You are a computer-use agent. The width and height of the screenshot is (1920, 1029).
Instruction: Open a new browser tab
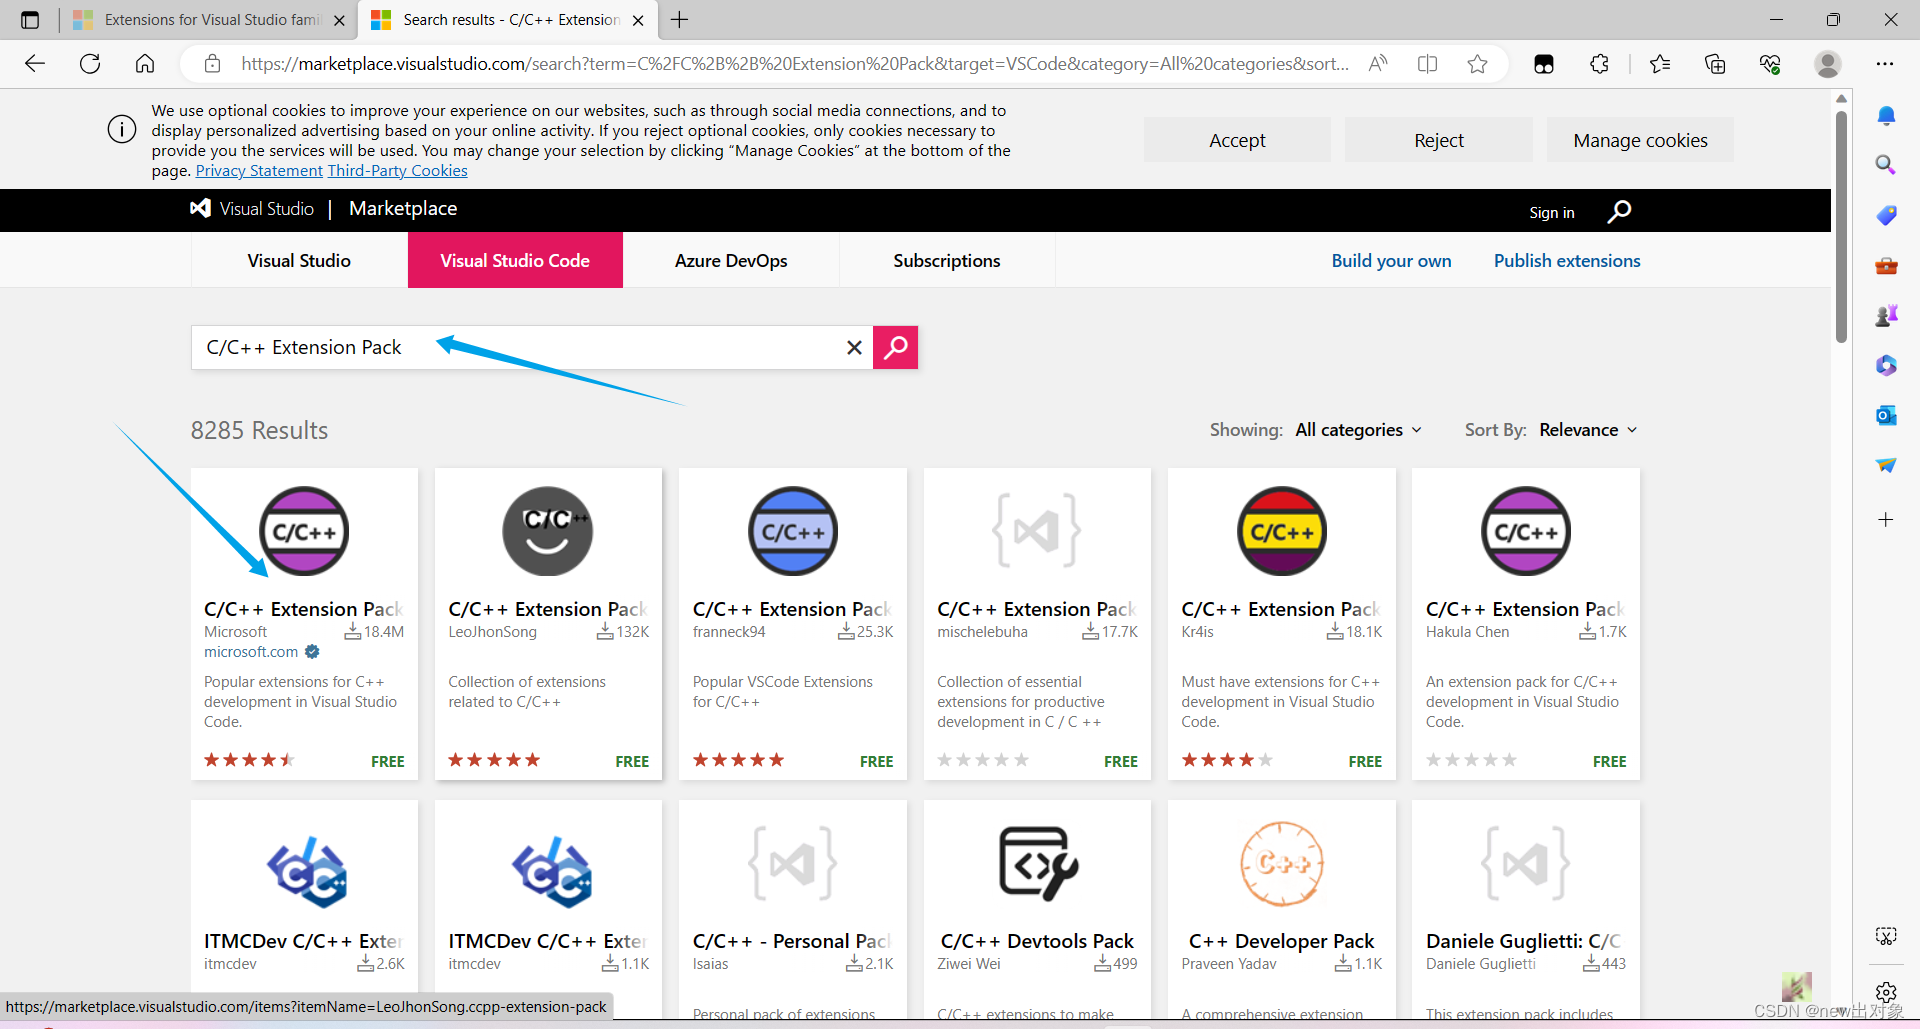point(680,20)
